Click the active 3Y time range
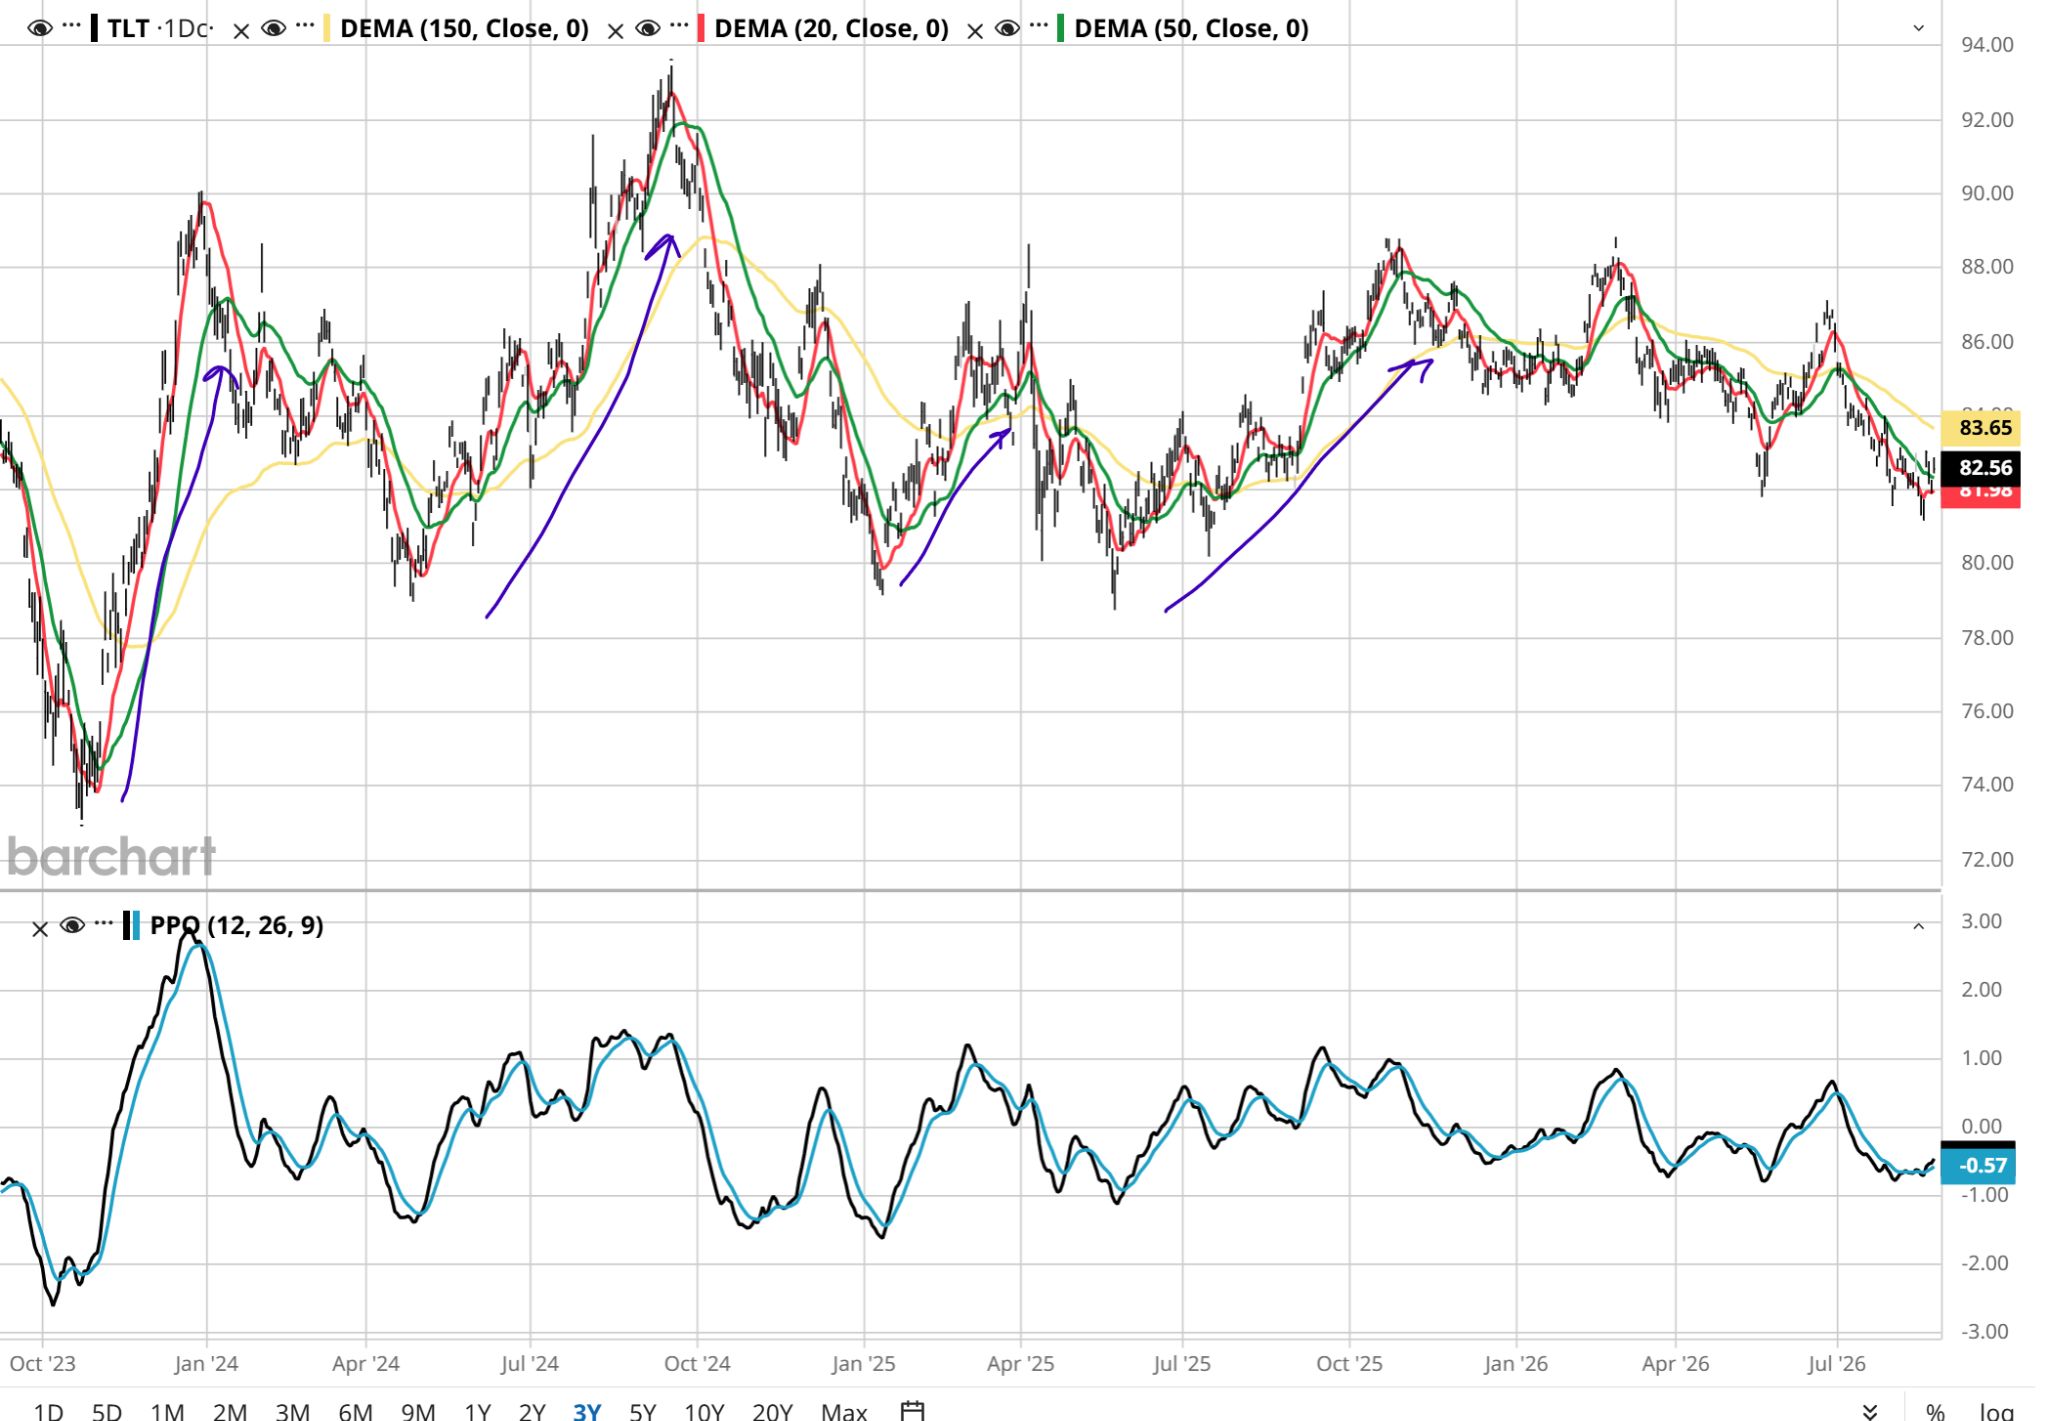 (x=587, y=1411)
